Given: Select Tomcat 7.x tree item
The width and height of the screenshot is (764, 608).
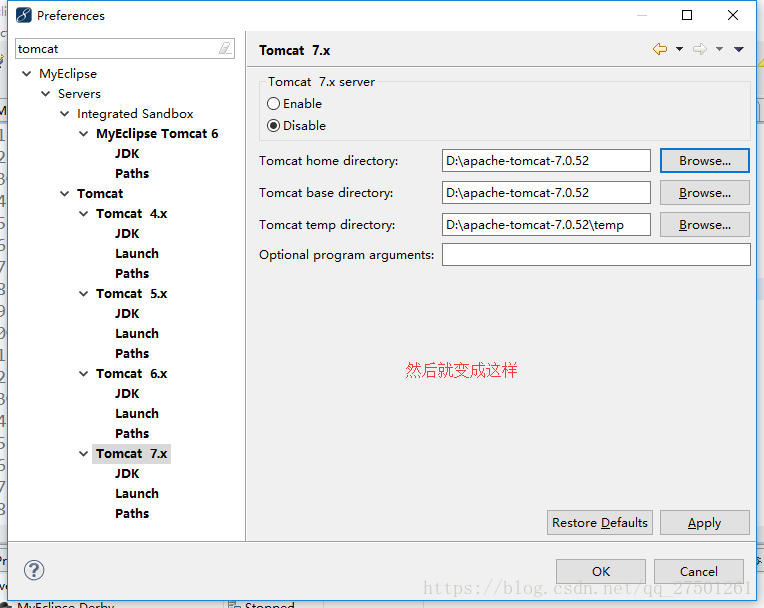Looking at the screenshot, I should click(132, 454).
